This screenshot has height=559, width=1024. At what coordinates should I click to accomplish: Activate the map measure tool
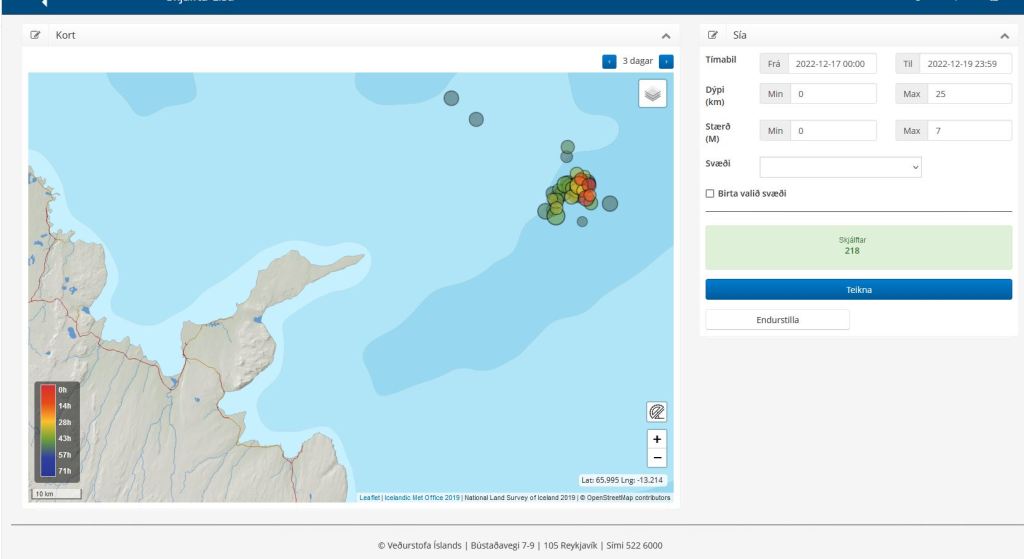coord(657,411)
